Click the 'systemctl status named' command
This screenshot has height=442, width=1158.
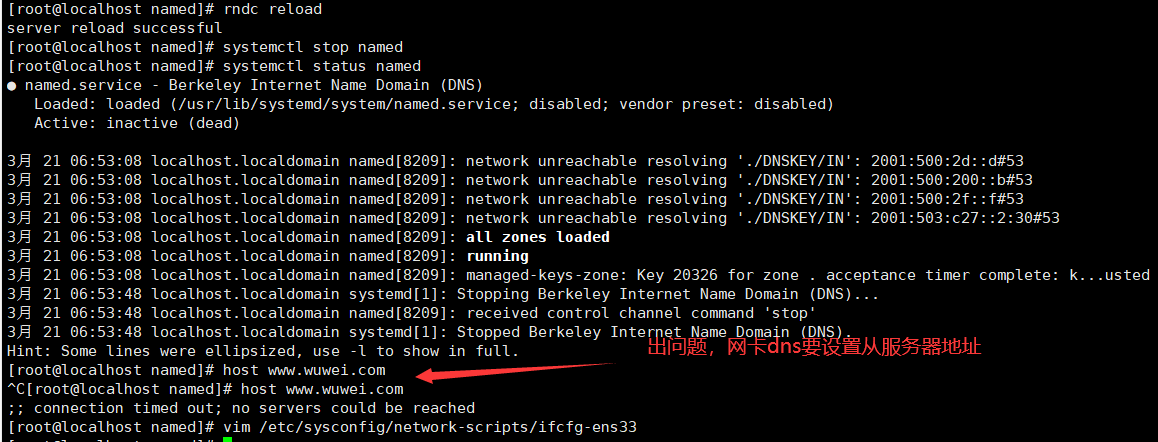click(322, 67)
